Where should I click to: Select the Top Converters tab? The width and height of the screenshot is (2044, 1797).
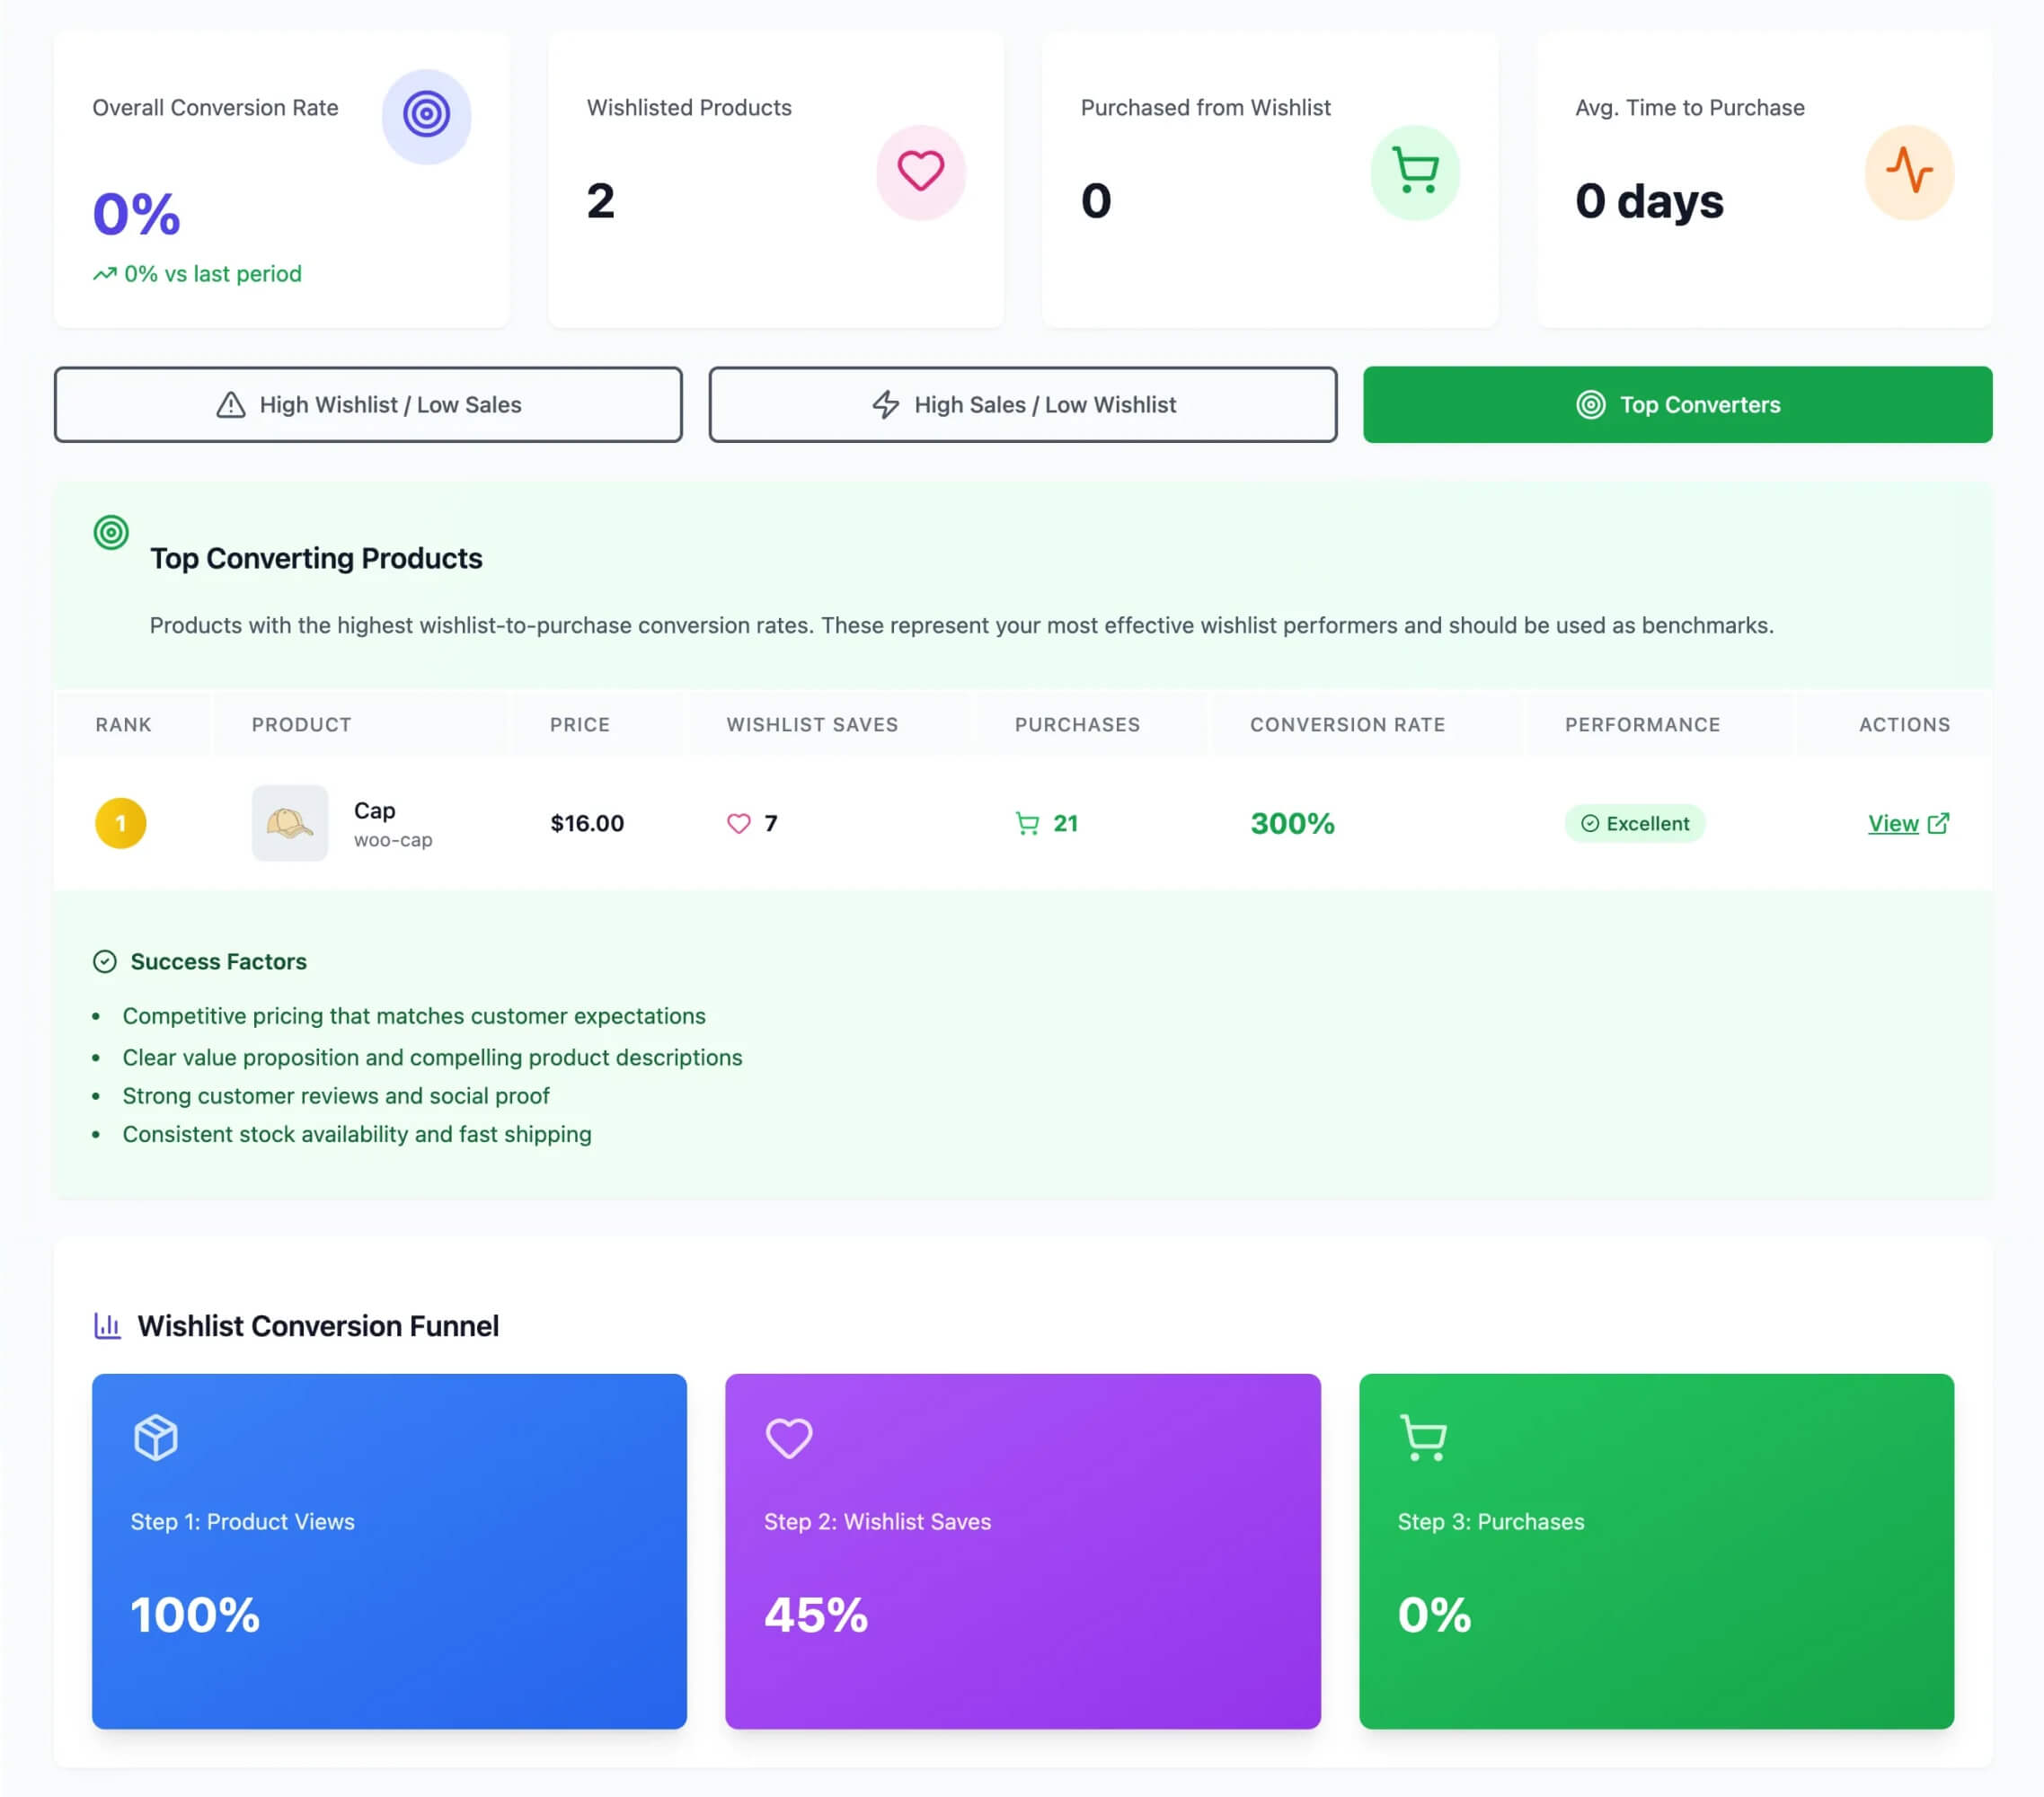(1677, 405)
